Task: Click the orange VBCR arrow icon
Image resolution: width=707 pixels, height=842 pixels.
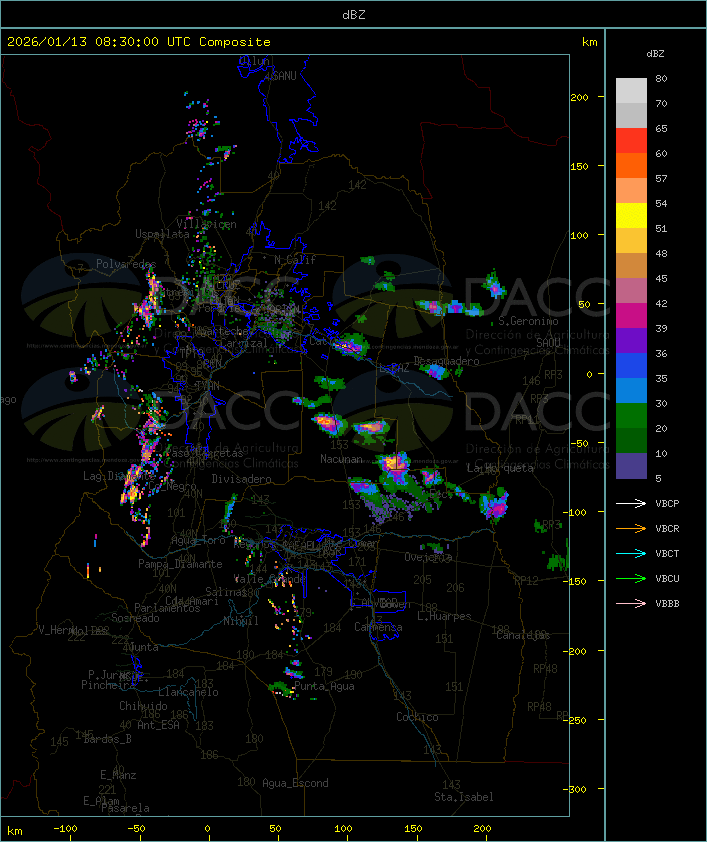Action: [x=631, y=528]
